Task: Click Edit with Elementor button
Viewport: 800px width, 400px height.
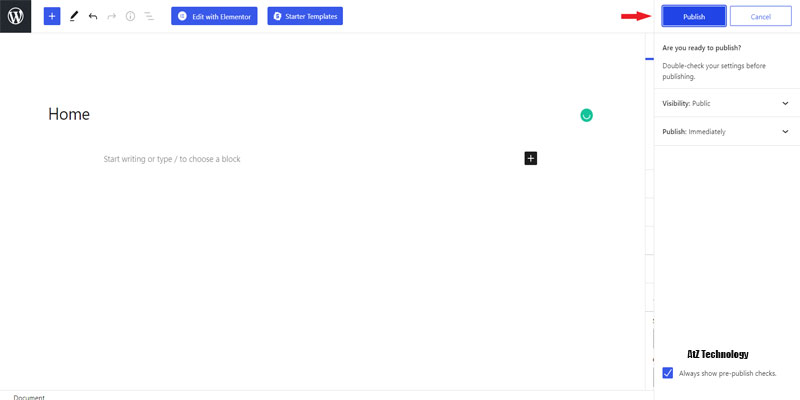Action: point(214,16)
